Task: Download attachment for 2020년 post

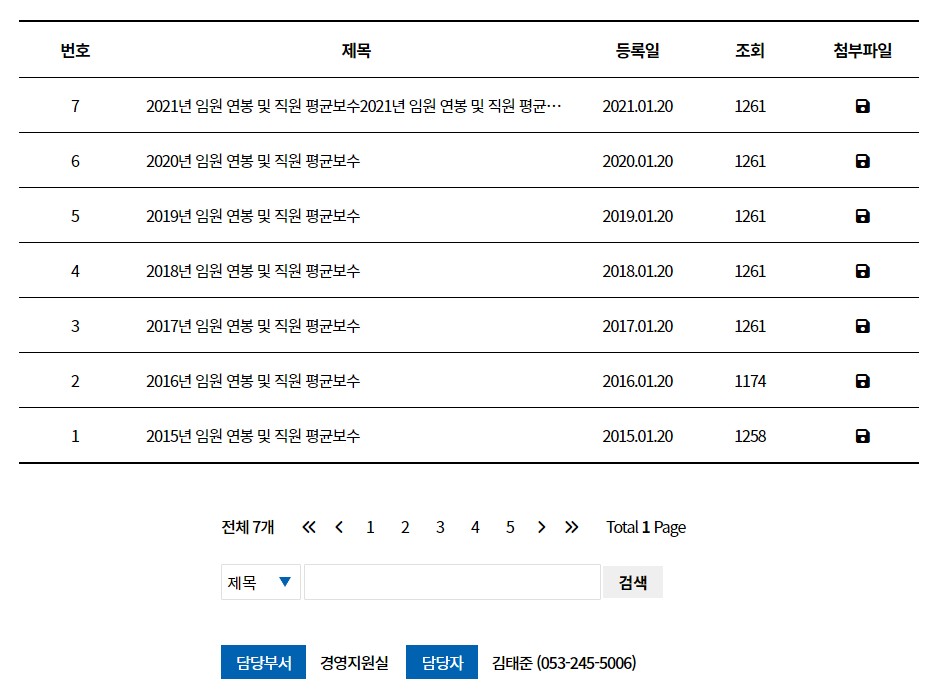Action: [x=862, y=161]
